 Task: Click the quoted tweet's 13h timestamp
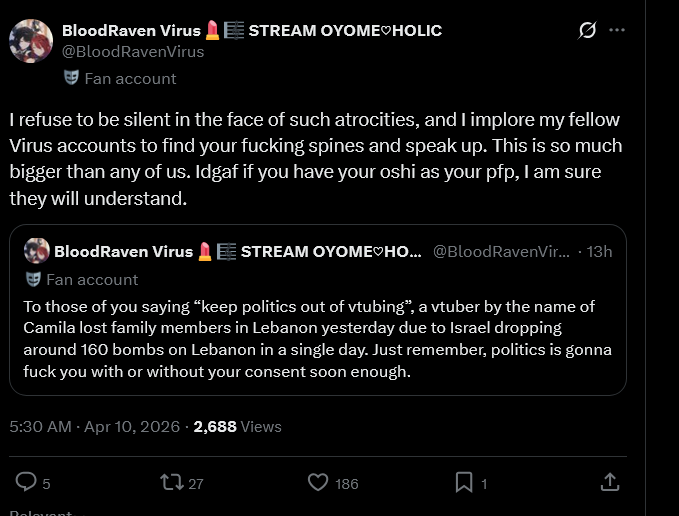(599, 251)
